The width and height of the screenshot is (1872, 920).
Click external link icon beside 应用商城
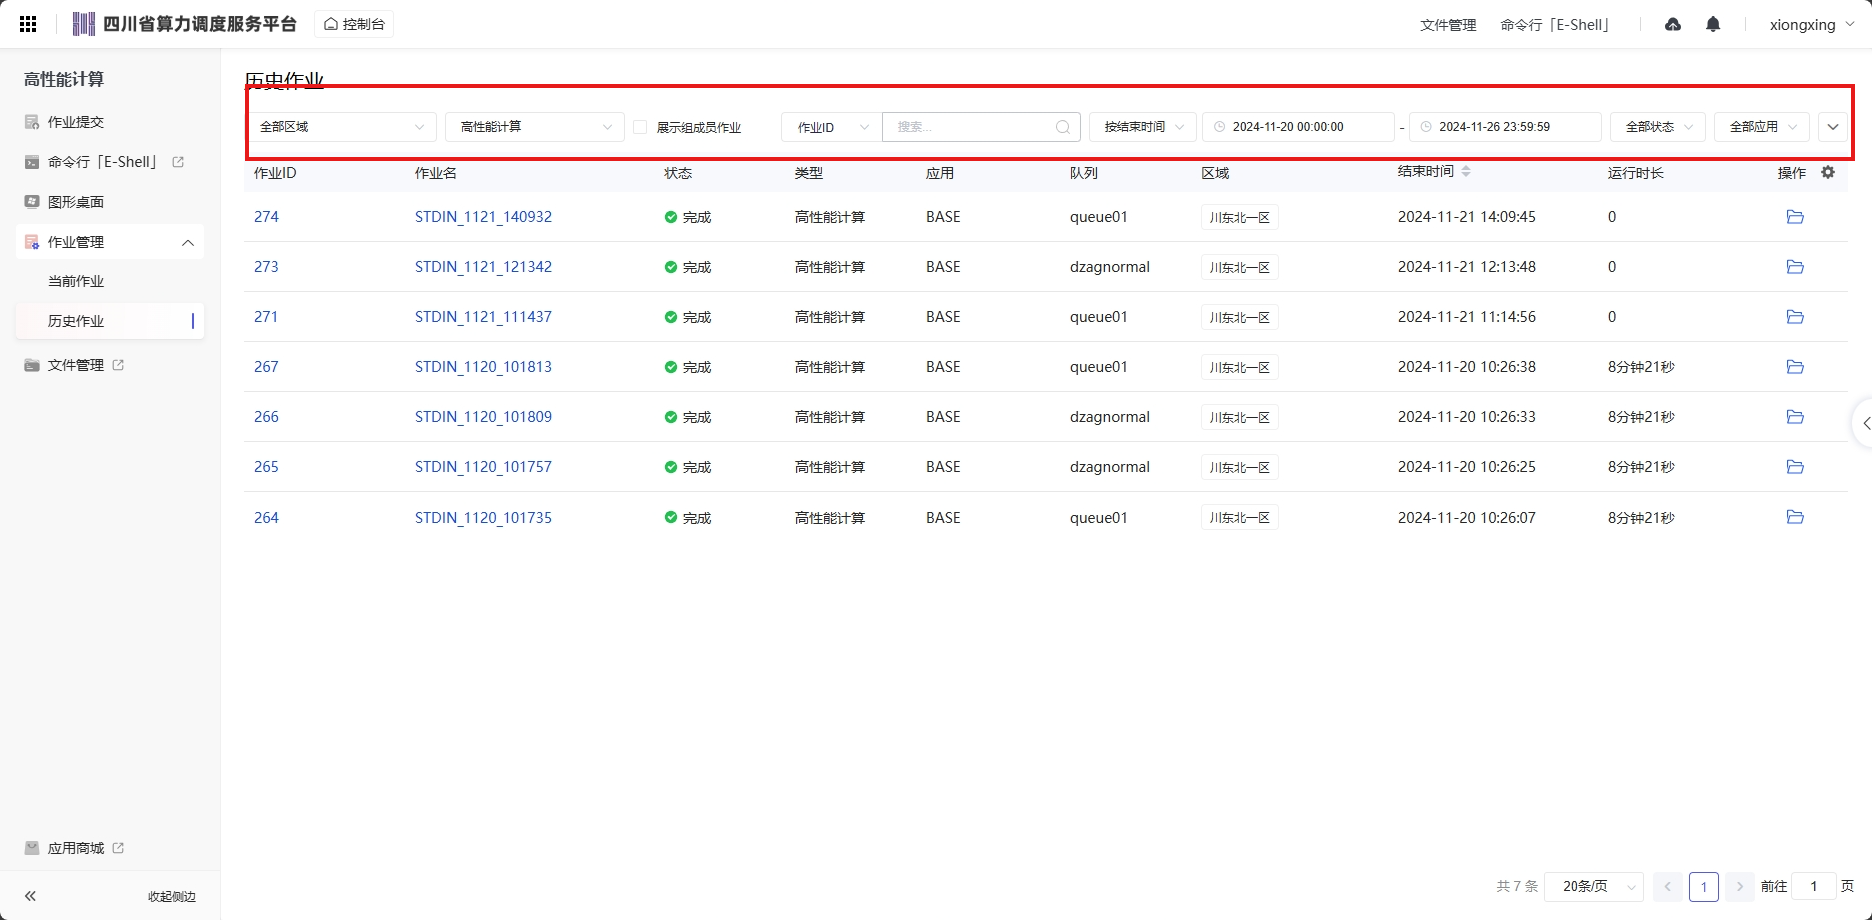click(x=118, y=848)
